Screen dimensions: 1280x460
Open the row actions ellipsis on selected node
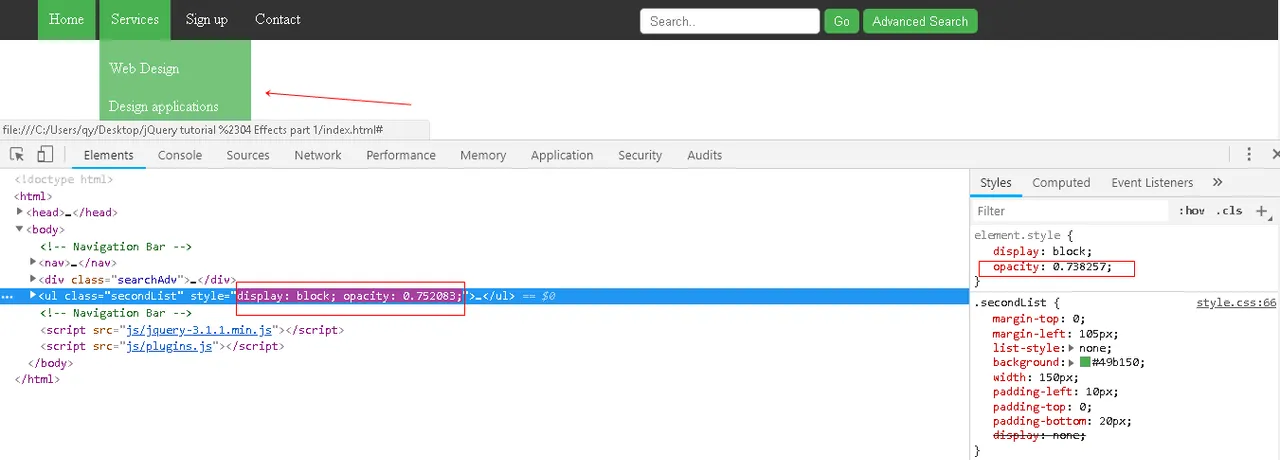click(9, 297)
